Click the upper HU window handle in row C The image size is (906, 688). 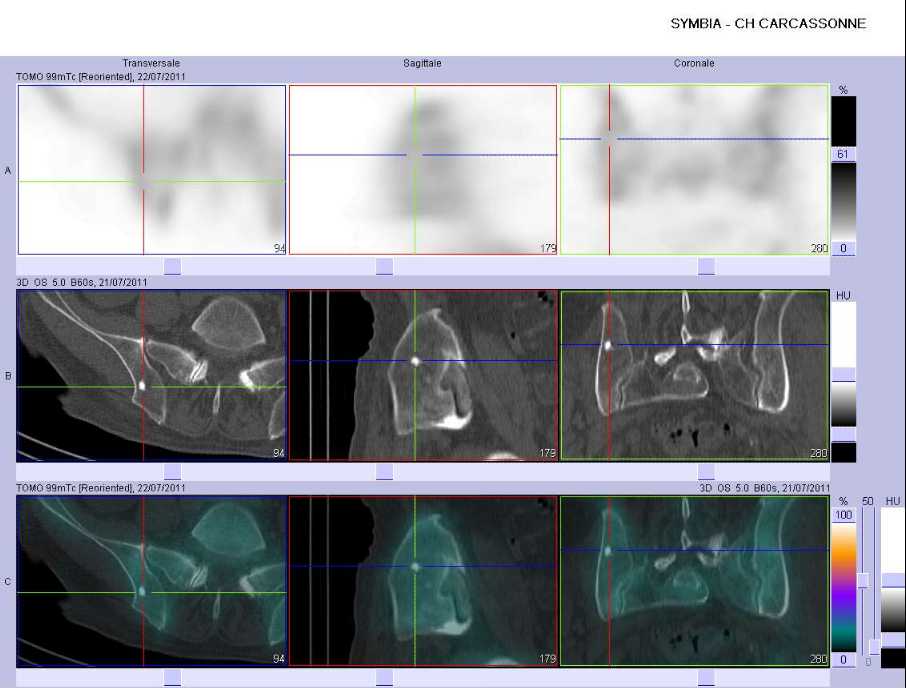(x=893, y=581)
